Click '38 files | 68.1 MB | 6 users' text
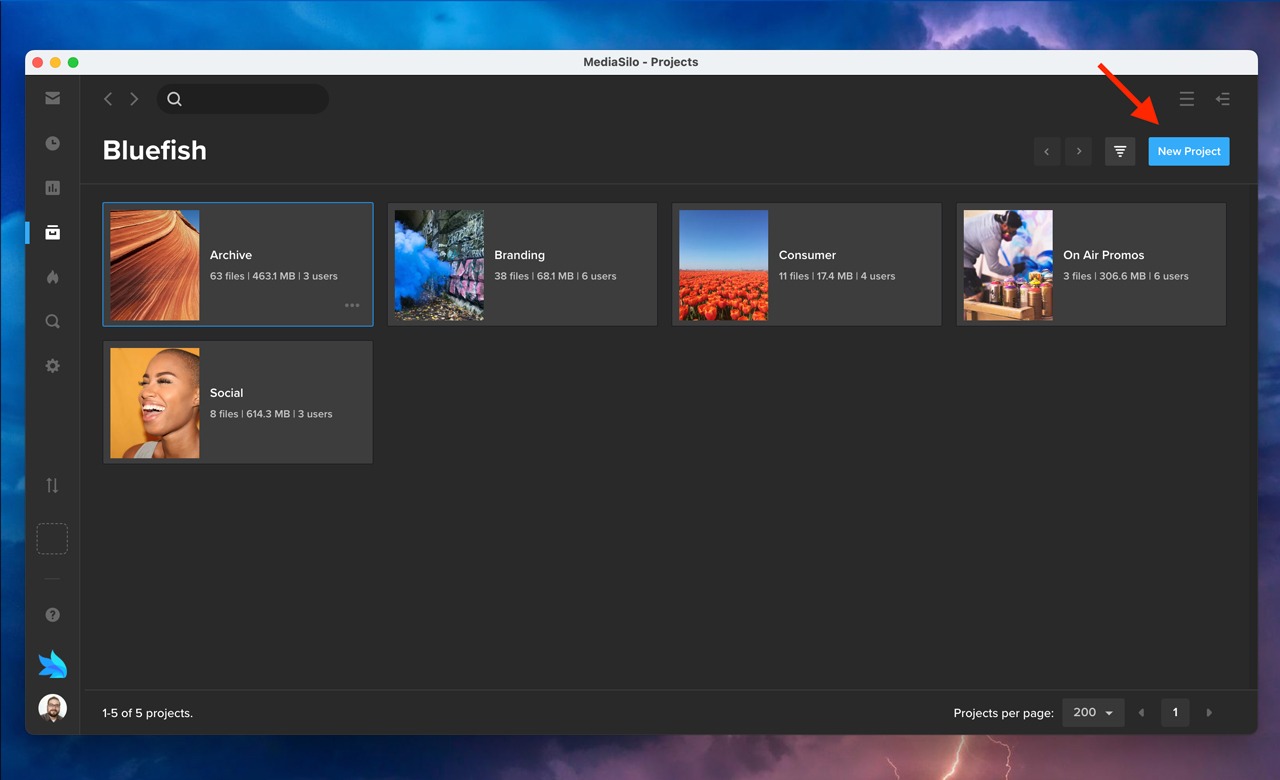Viewport: 1280px width, 780px height. (x=555, y=276)
